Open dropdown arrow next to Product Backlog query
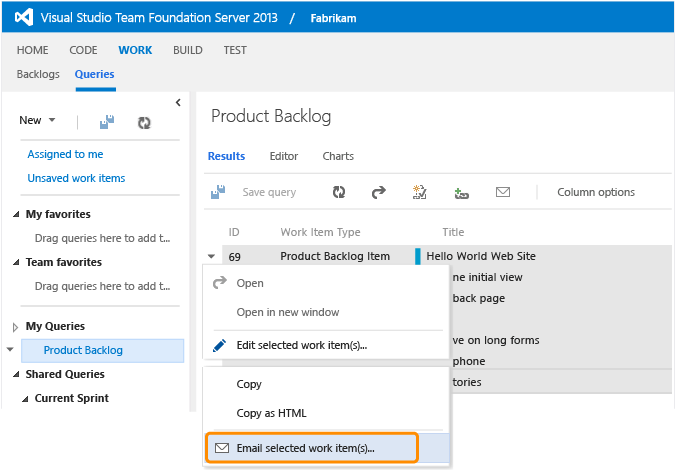 pyautogui.click(x=10, y=349)
